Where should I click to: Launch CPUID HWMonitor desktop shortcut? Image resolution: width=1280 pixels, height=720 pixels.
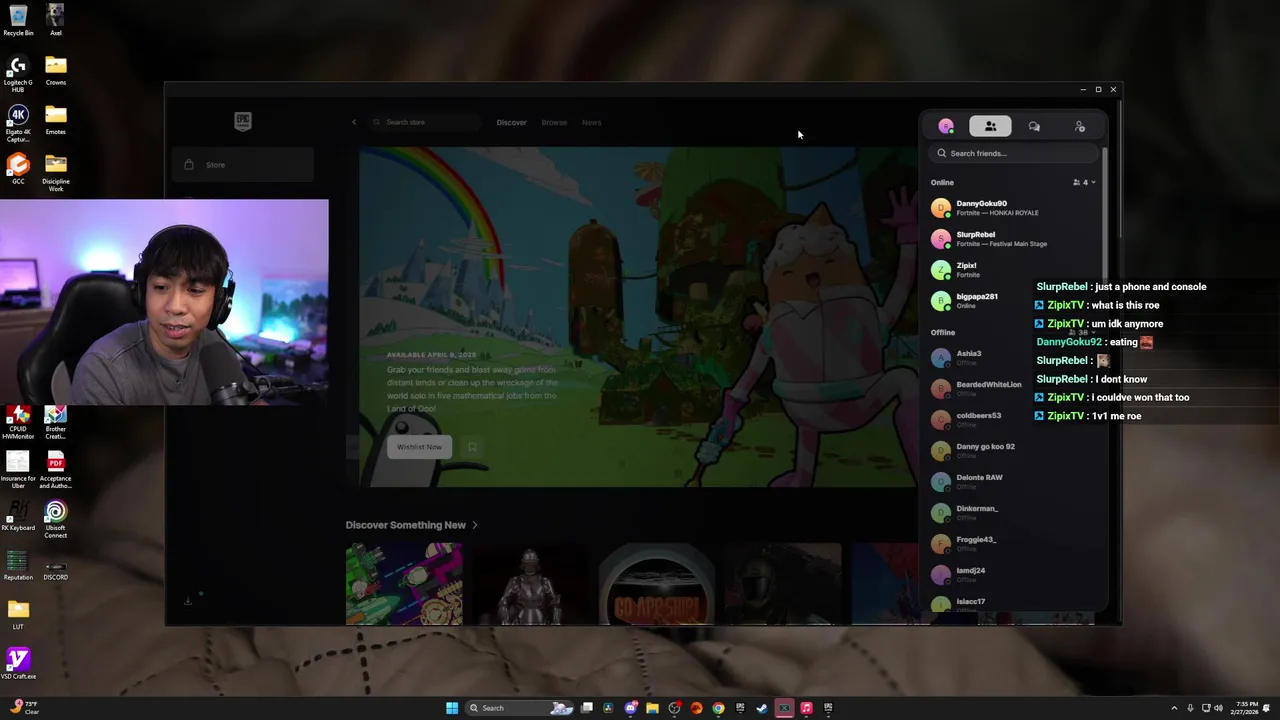pyautogui.click(x=18, y=422)
